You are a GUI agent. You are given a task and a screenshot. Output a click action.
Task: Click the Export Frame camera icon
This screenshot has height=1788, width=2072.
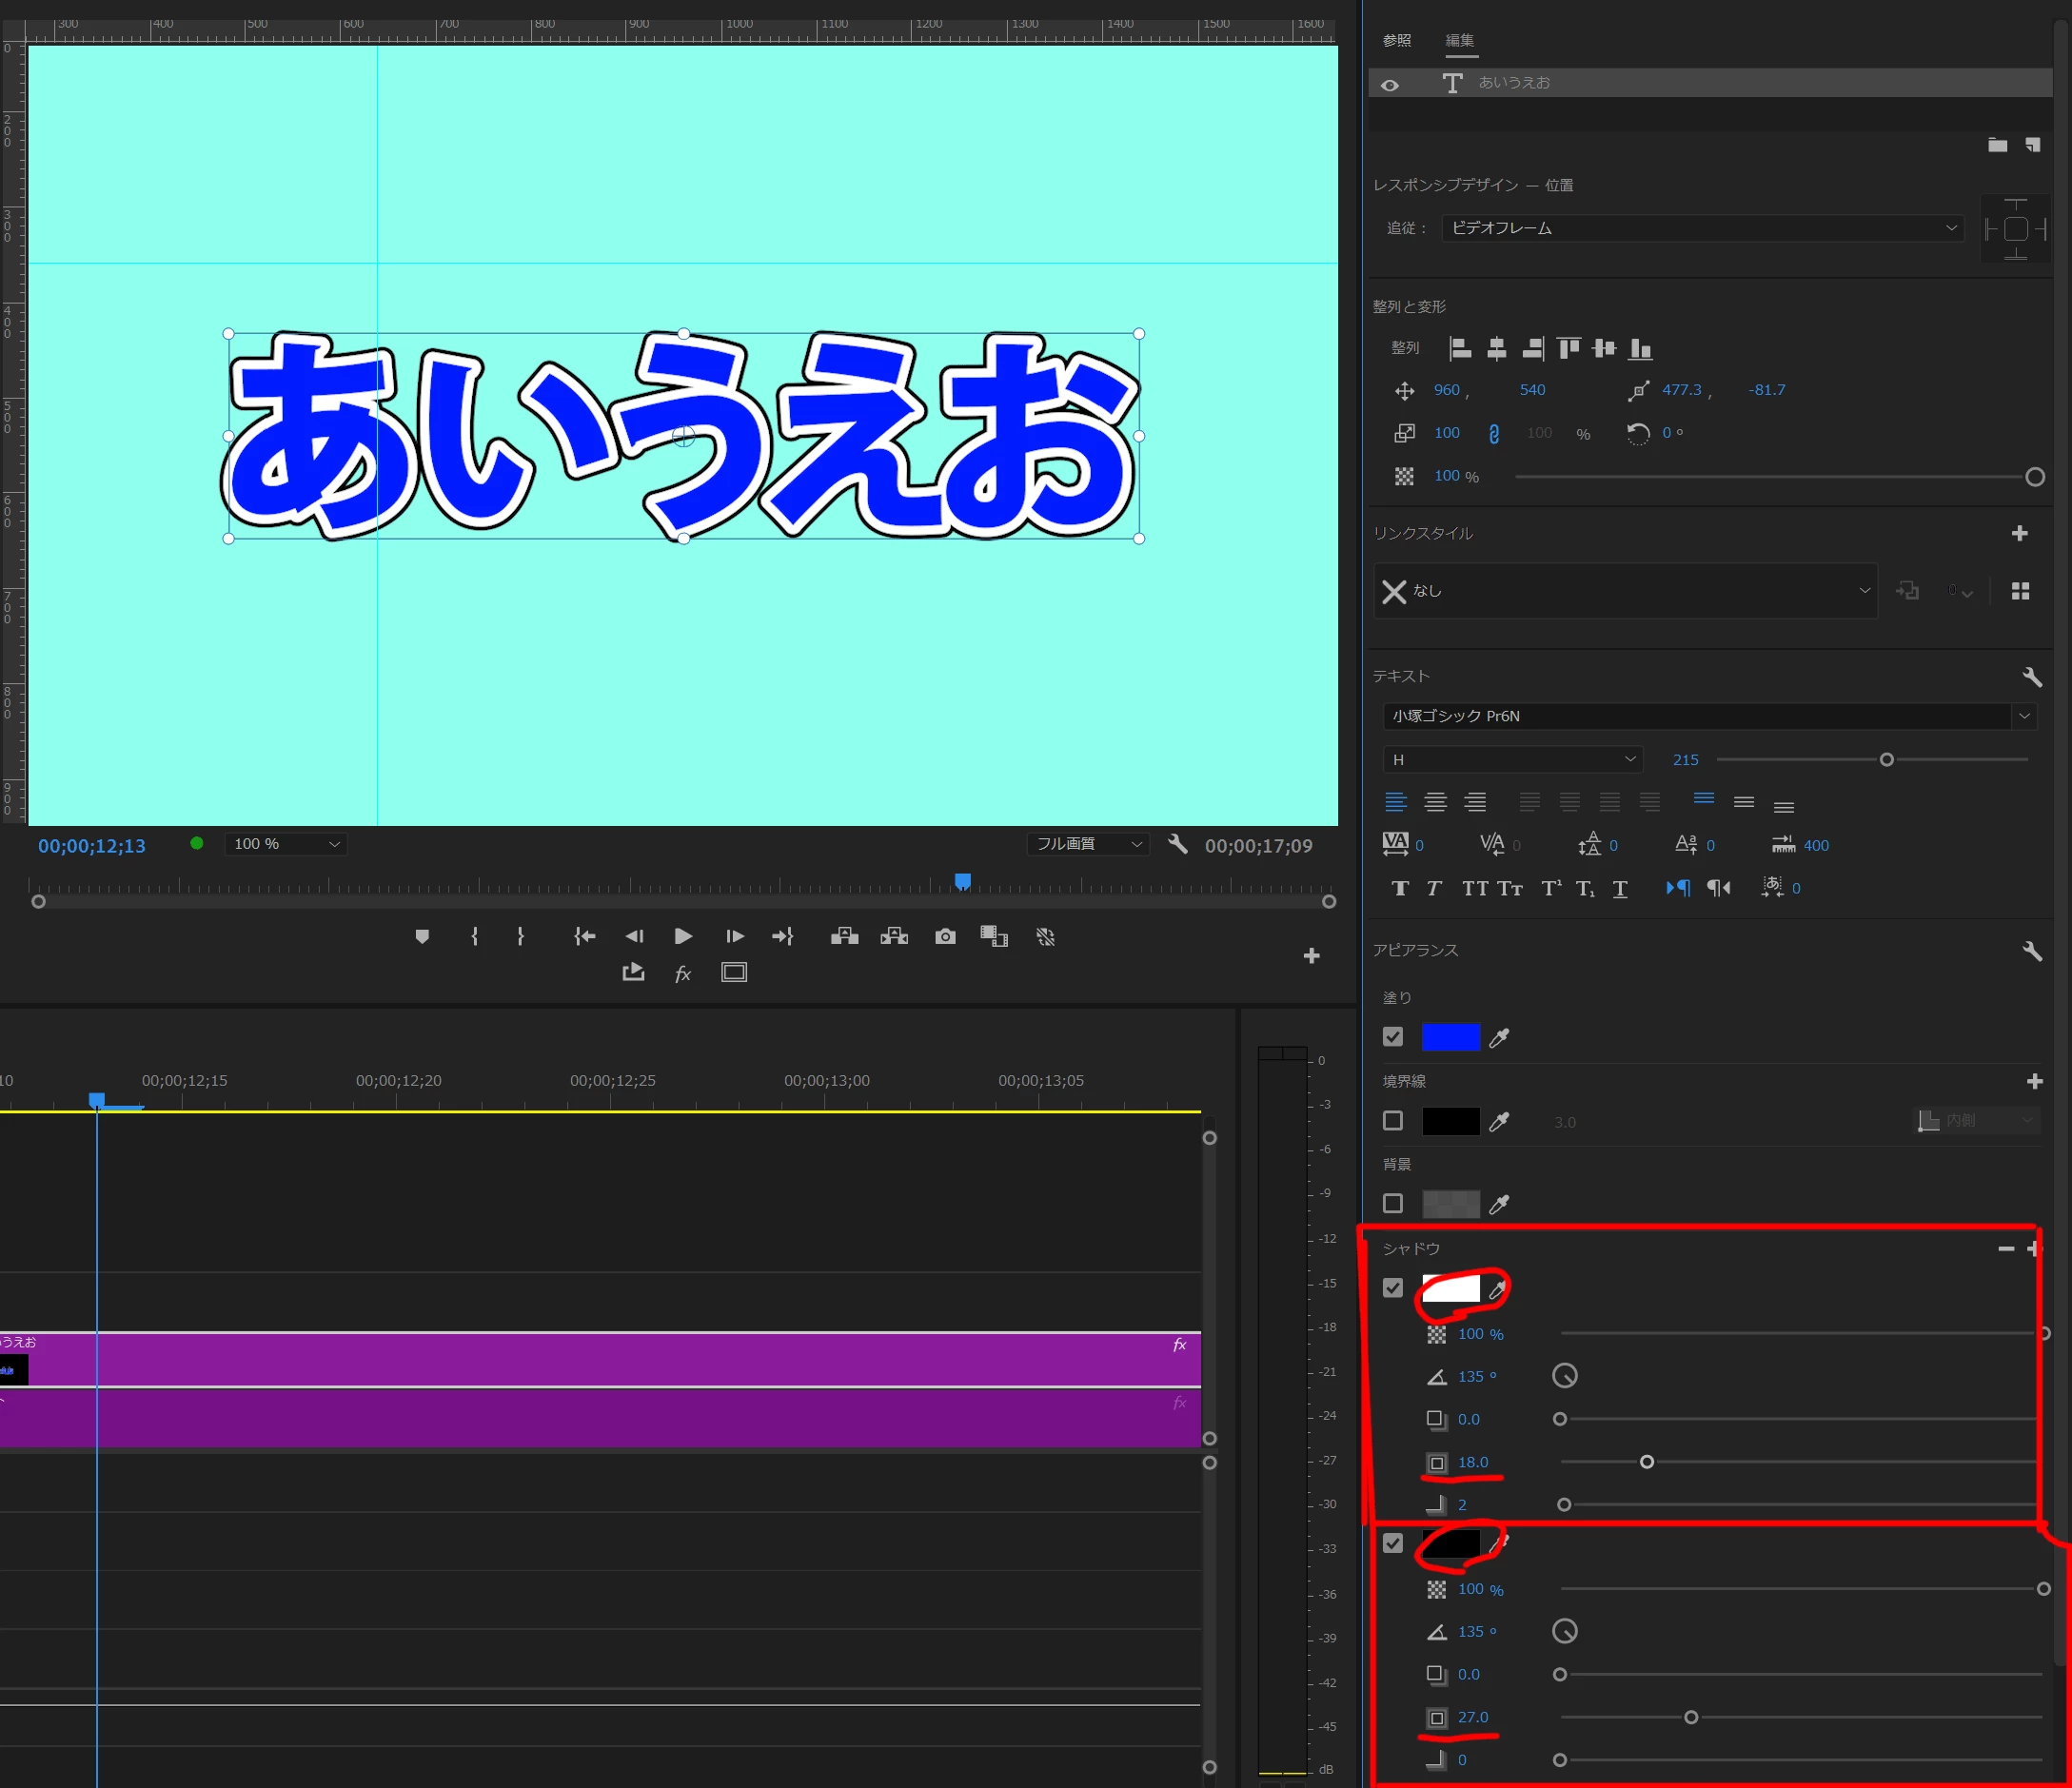[x=945, y=936]
